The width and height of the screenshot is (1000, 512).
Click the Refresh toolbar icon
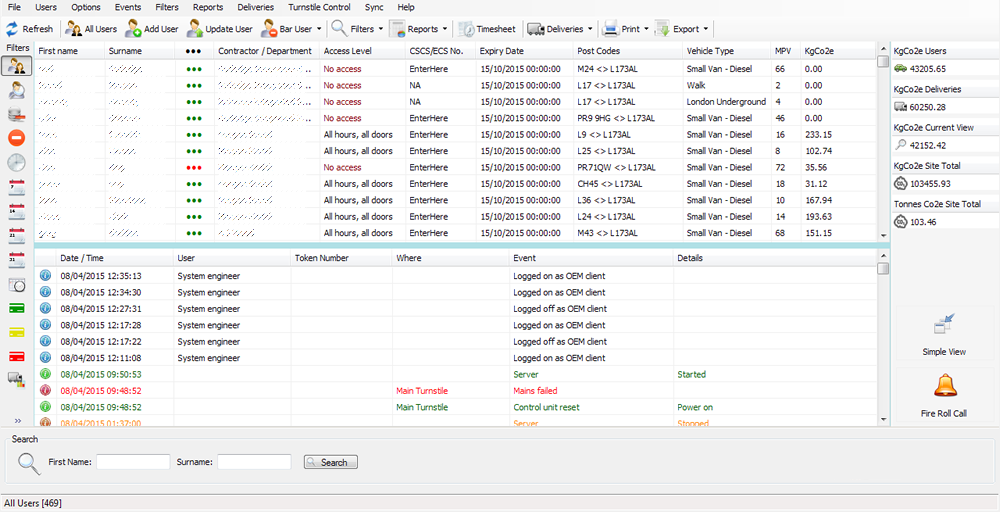(13, 29)
